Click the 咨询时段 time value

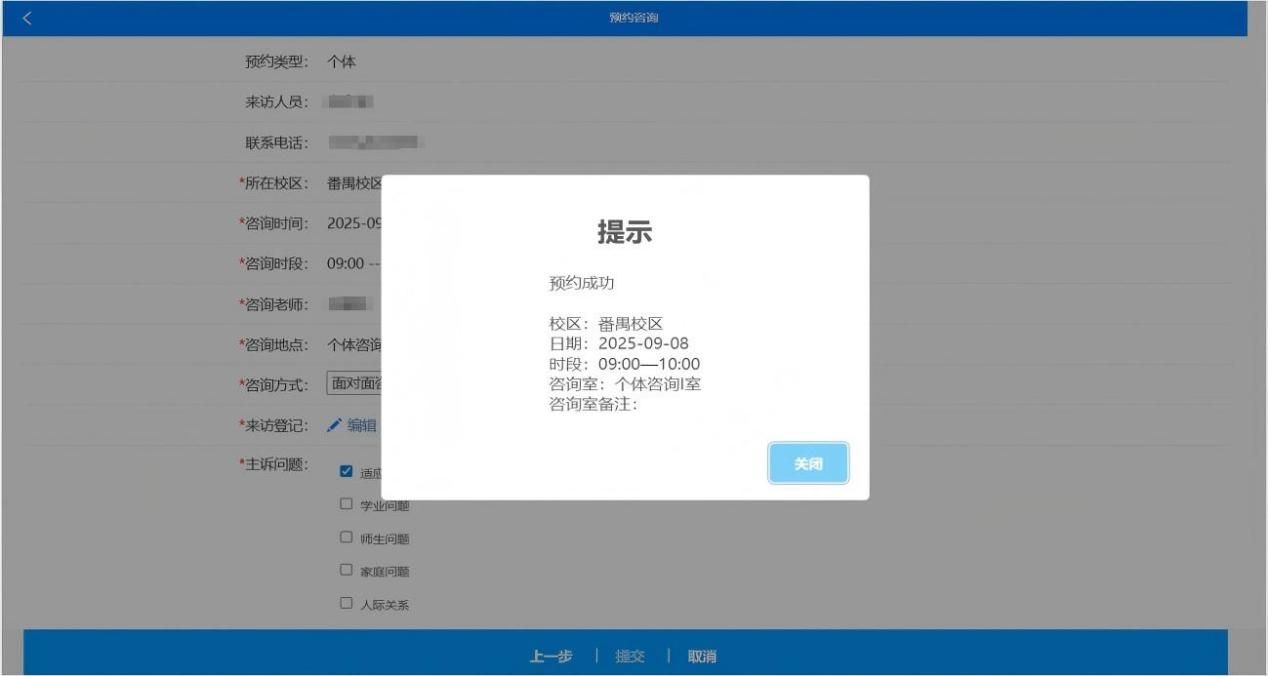point(351,263)
